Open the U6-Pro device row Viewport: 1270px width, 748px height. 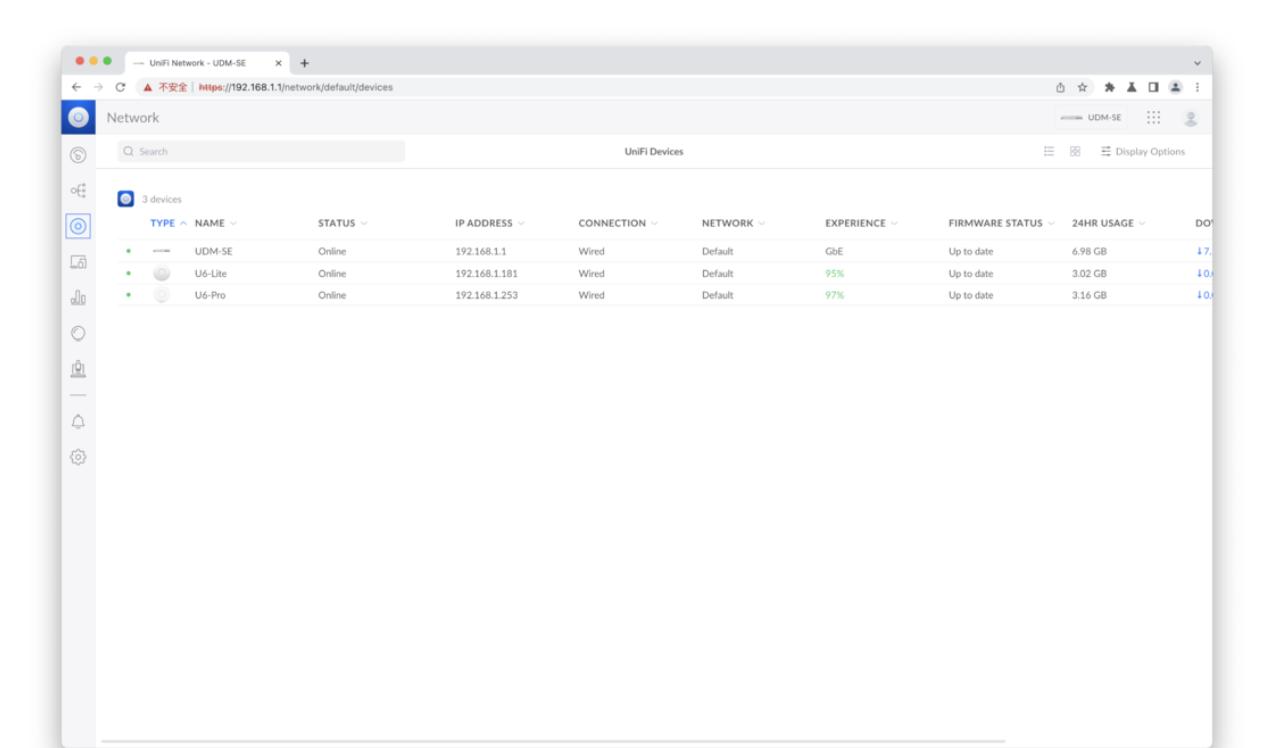pos(210,295)
